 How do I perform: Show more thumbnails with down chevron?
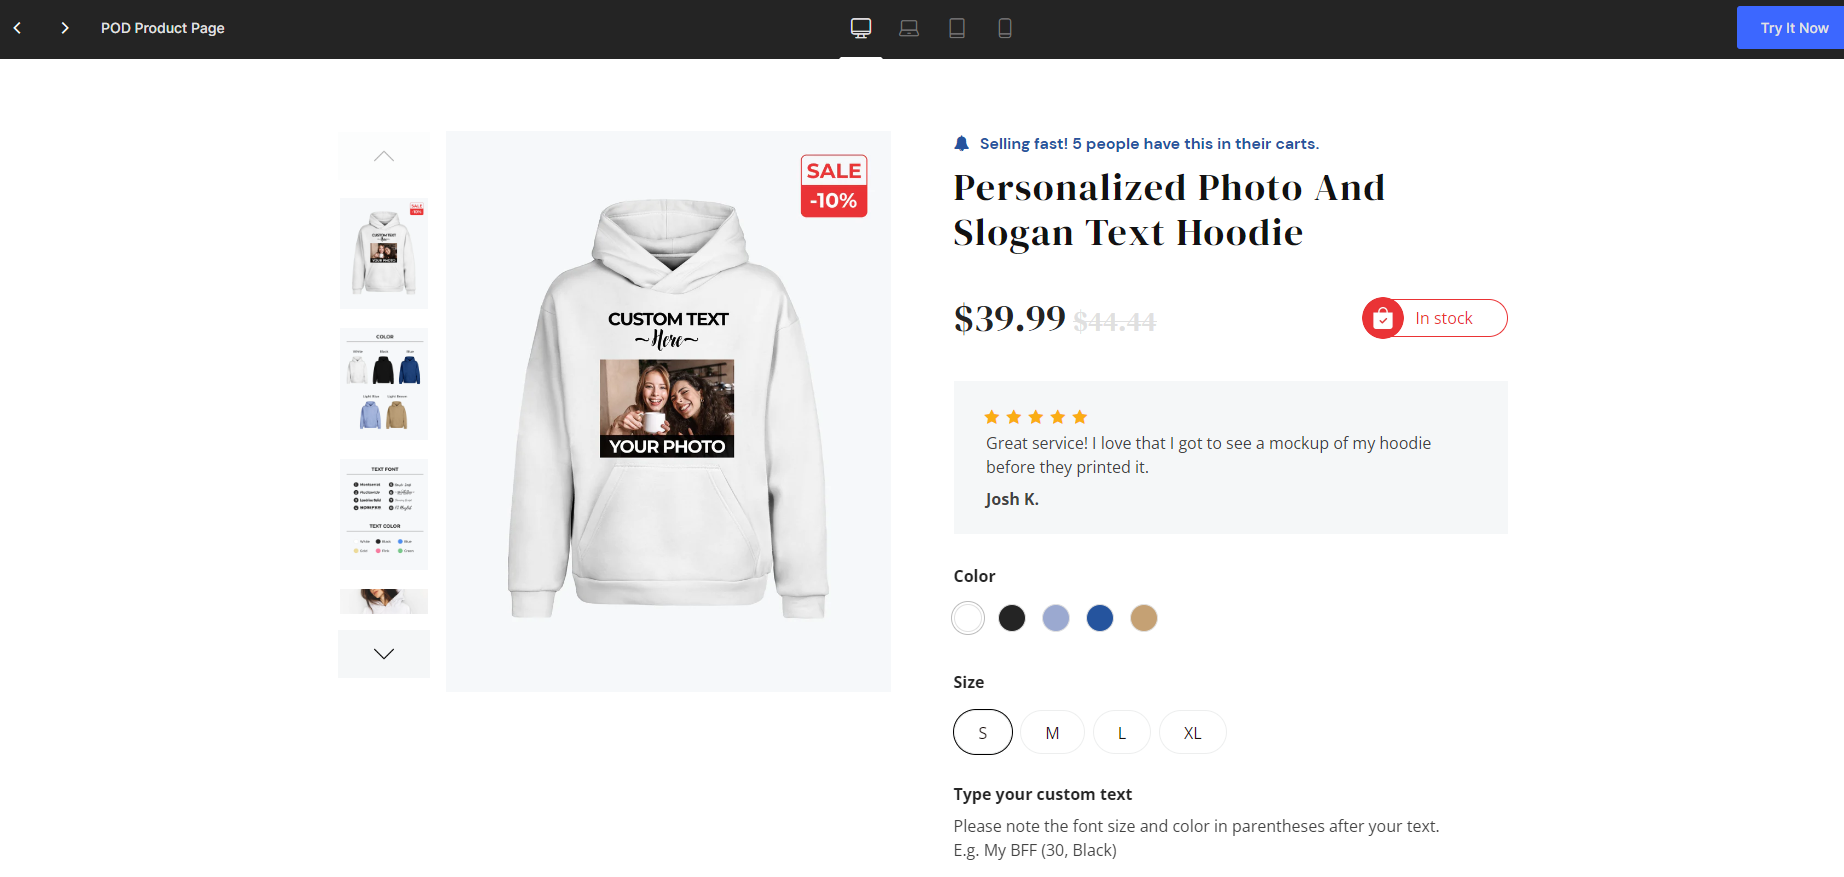point(384,654)
